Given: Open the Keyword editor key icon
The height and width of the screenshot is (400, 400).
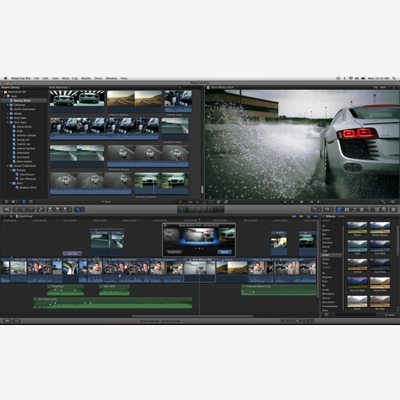Looking at the screenshot, I should click(40, 209).
